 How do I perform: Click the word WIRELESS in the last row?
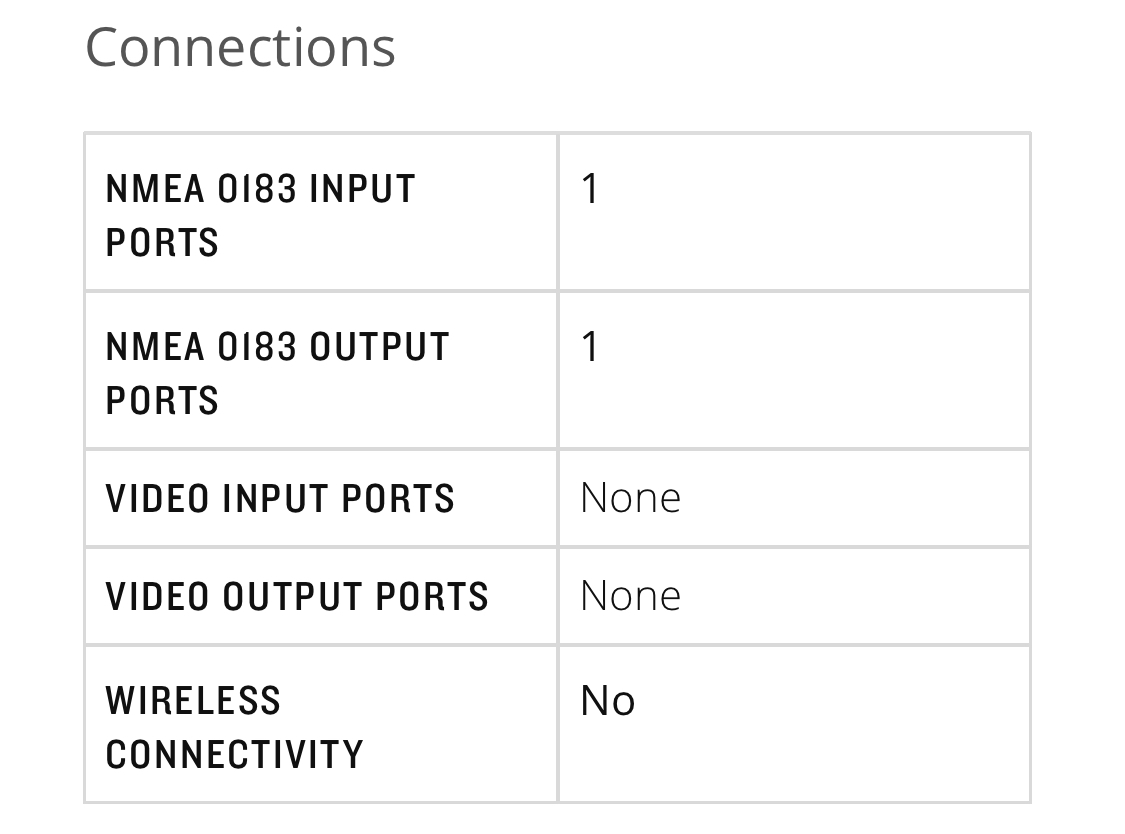coord(193,701)
